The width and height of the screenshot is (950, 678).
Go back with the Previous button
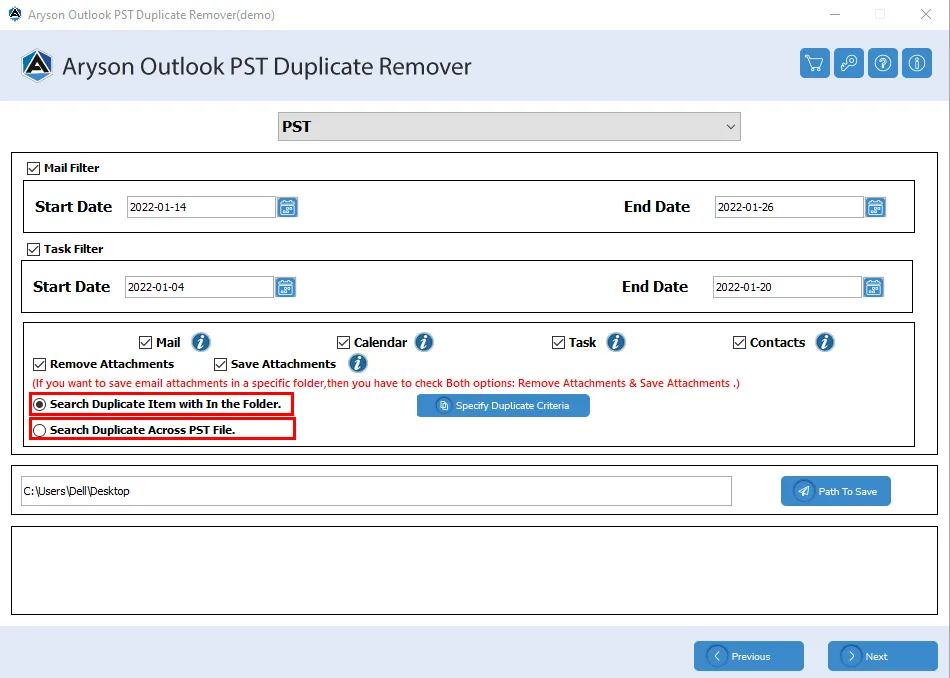[x=749, y=656]
